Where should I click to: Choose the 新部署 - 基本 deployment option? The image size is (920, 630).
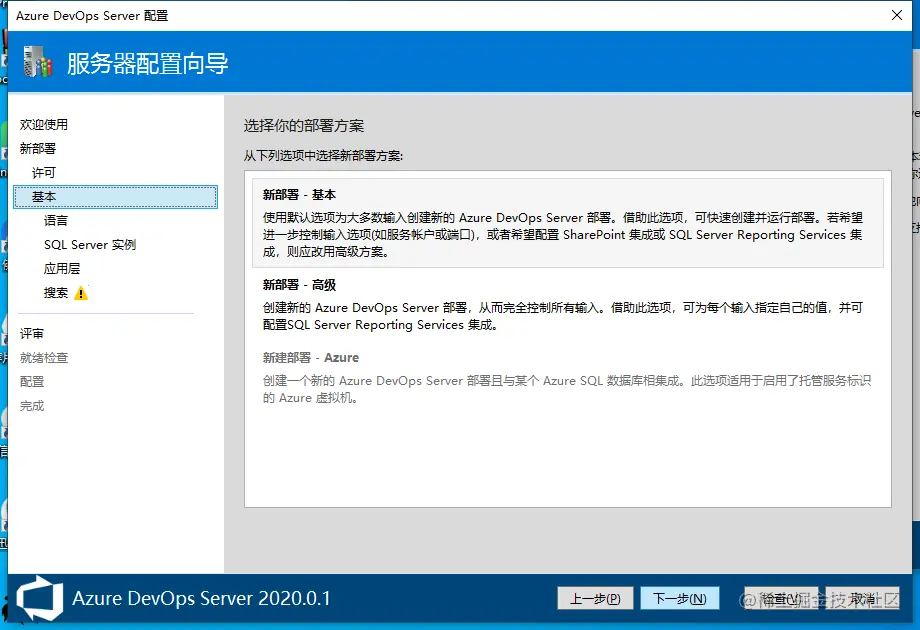(567, 223)
